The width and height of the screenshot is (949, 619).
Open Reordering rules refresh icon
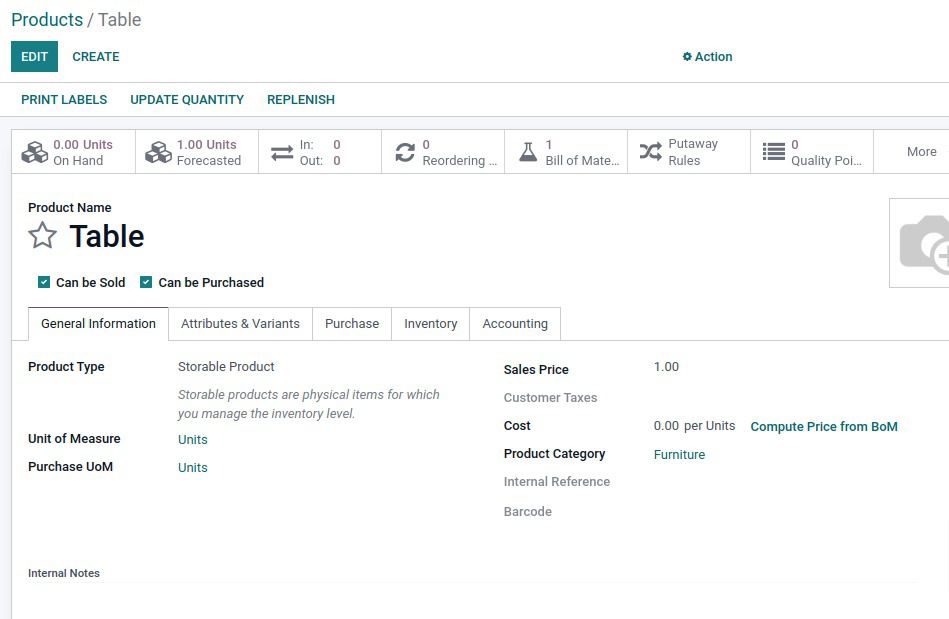404,152
